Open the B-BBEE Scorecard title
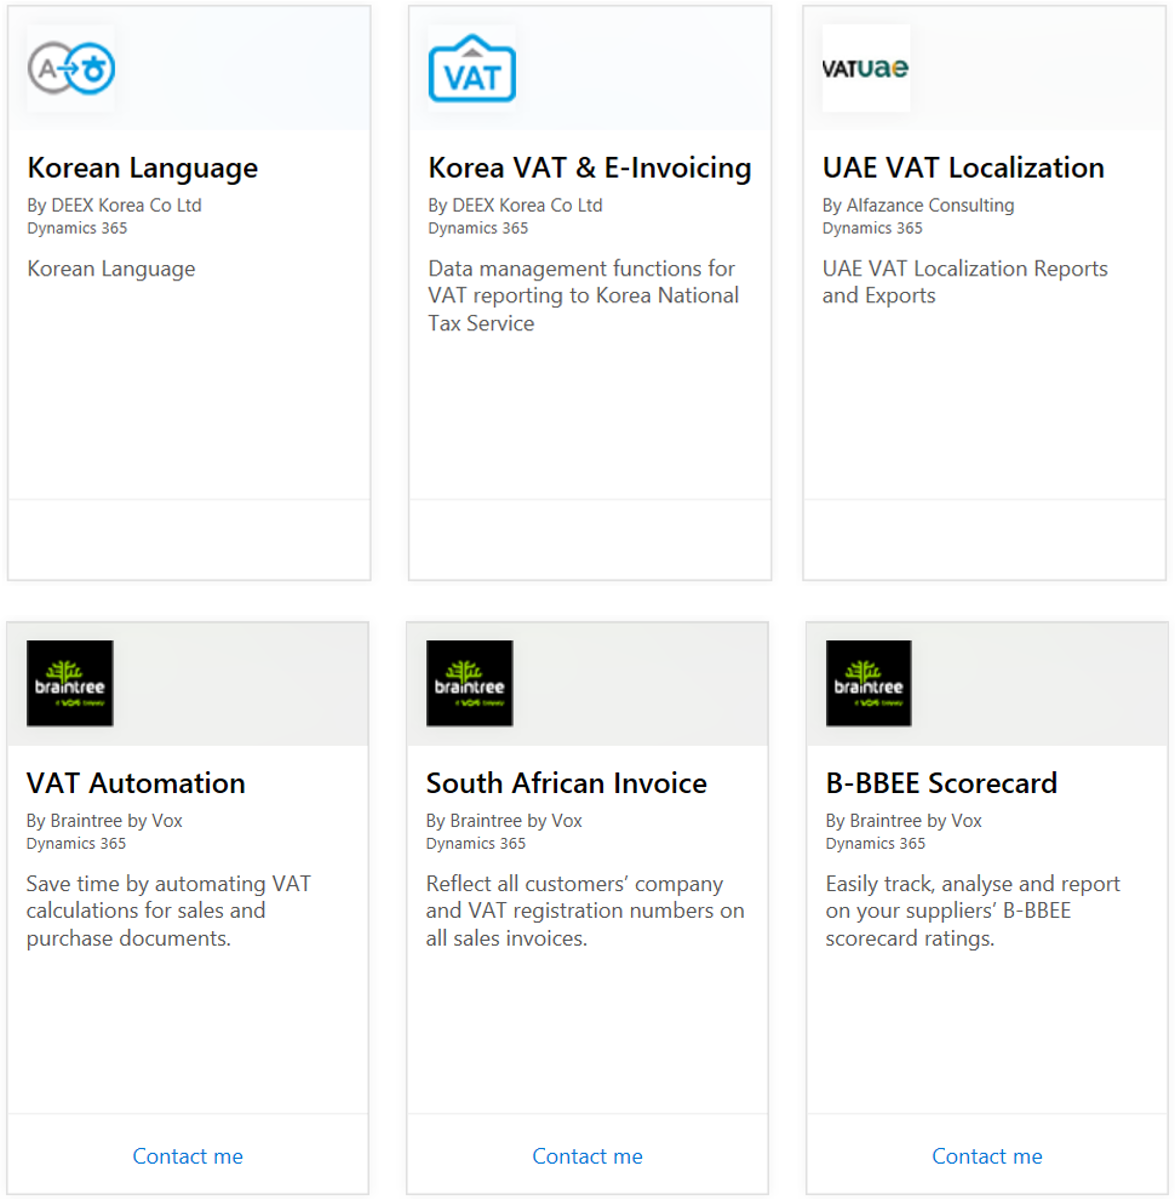This screenshot has width=1175, height=1199. coord(940,783)
